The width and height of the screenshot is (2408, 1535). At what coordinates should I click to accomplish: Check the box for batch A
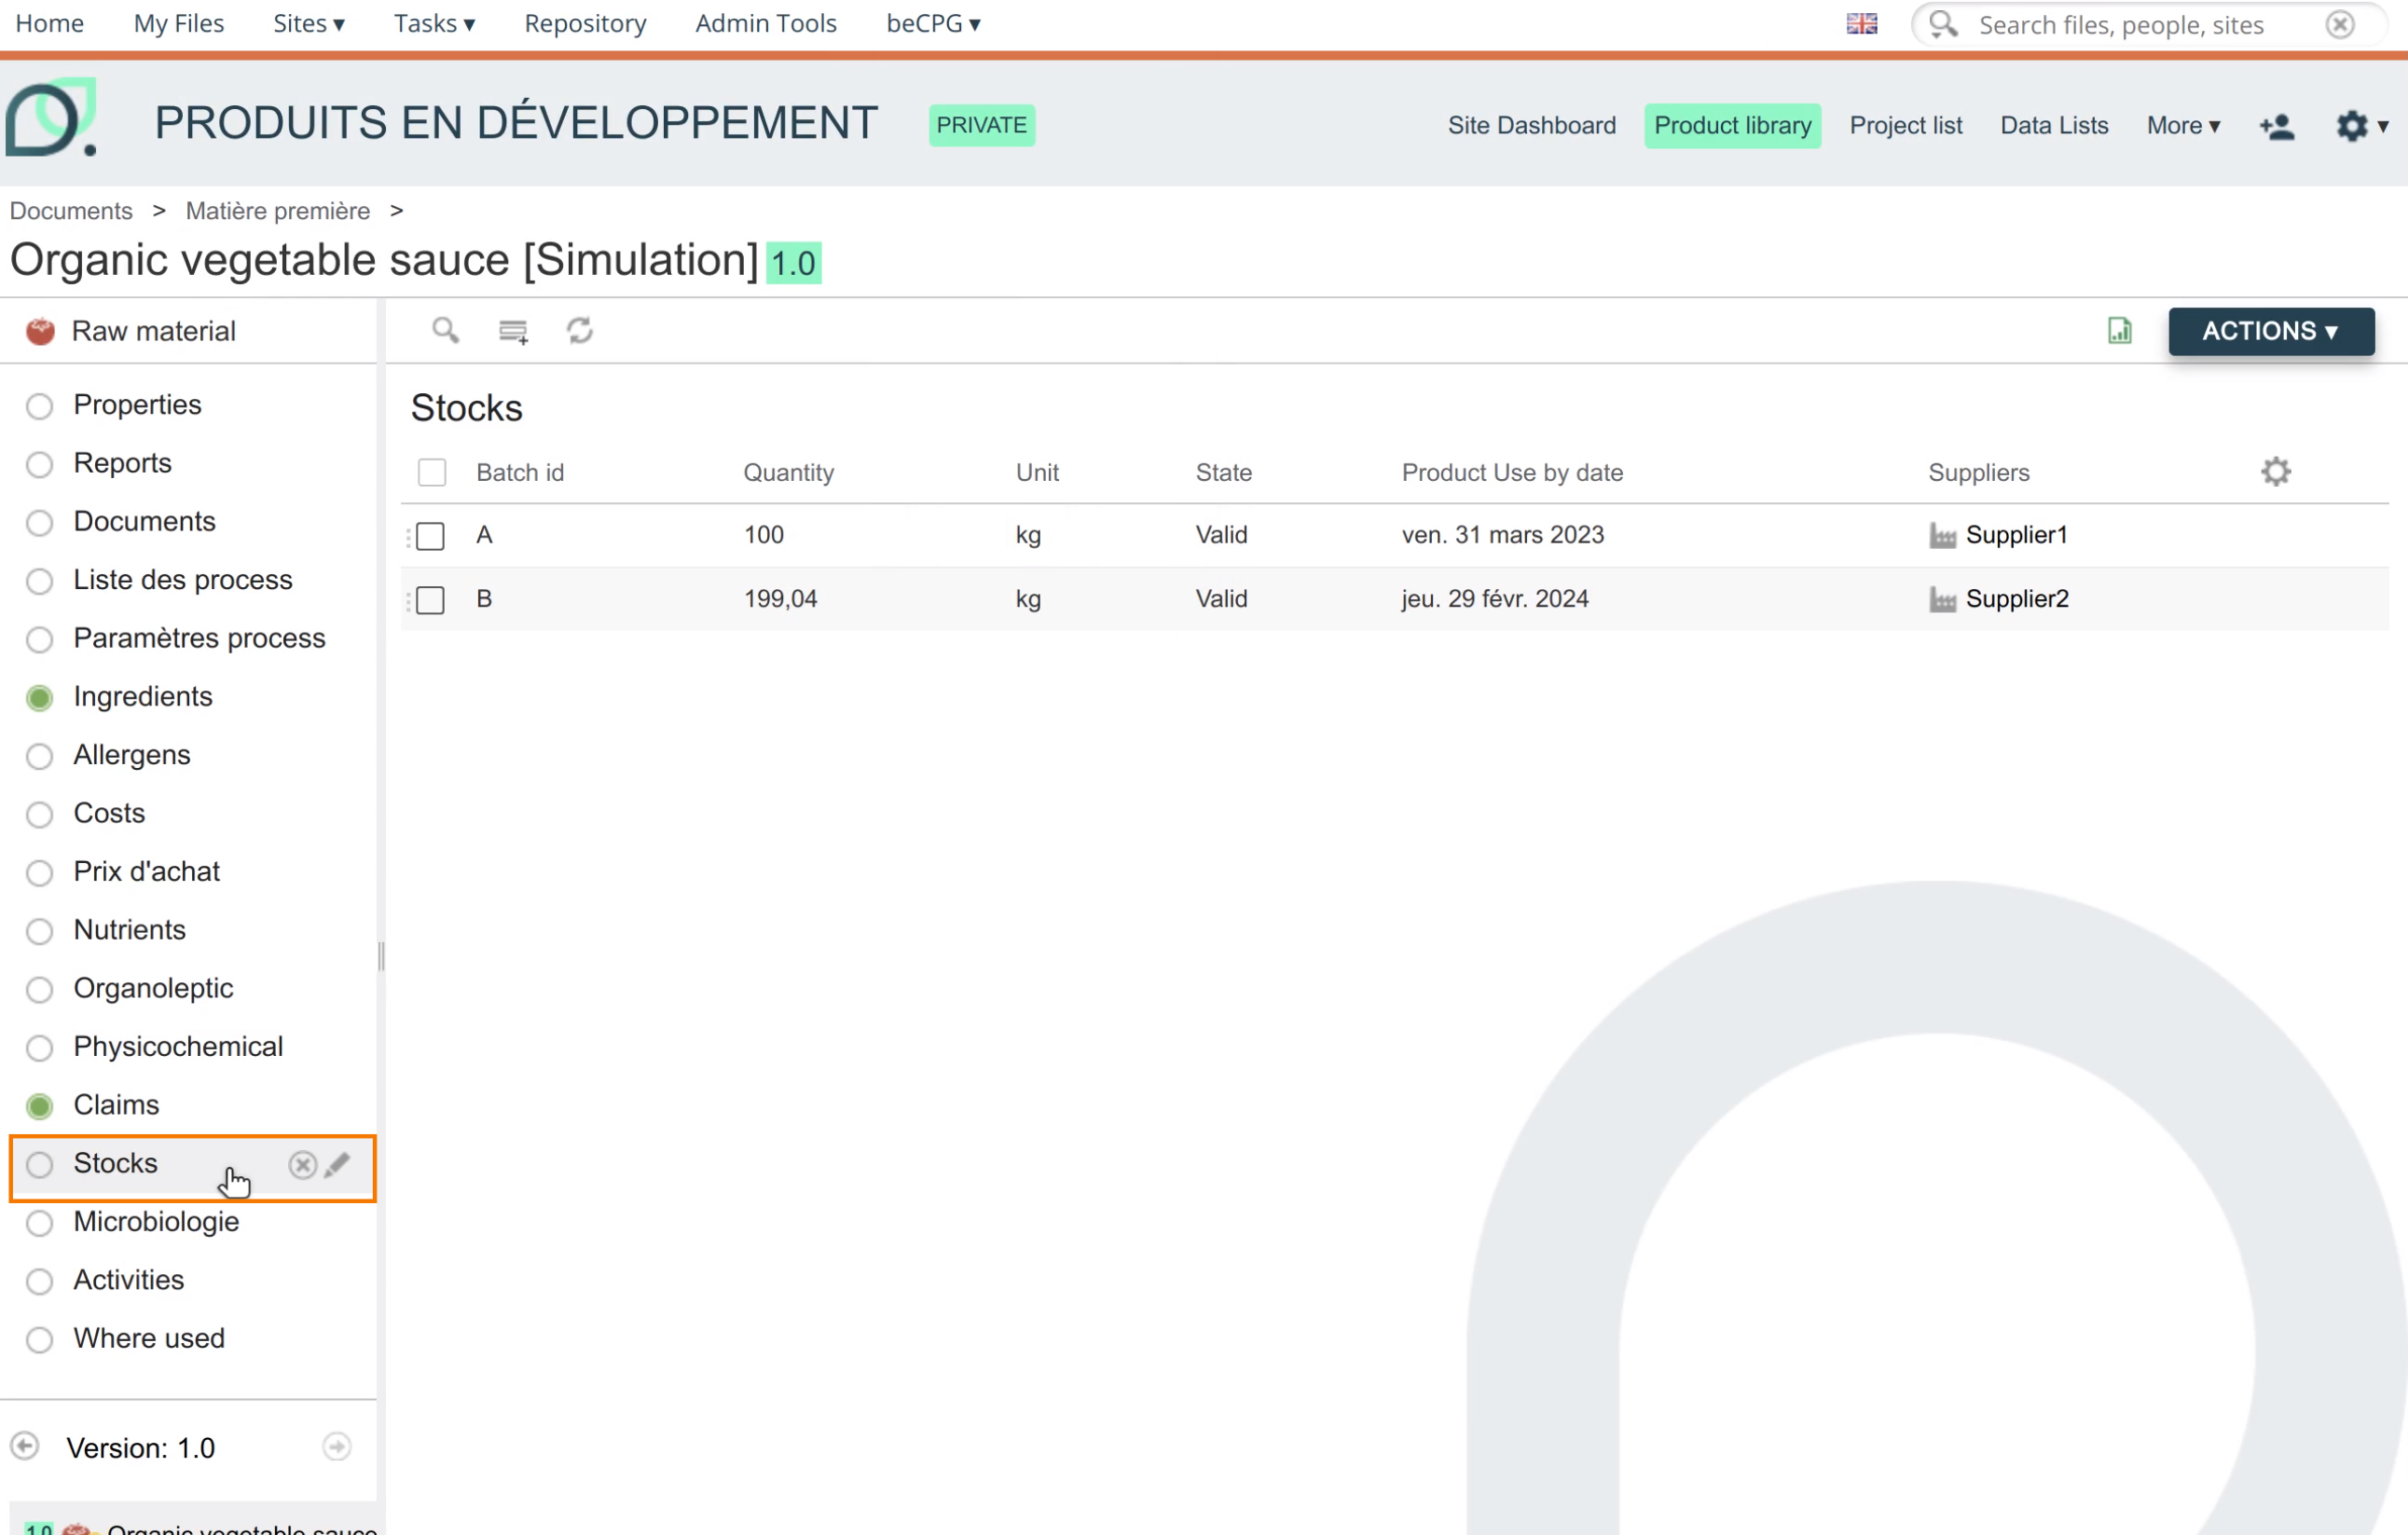coord(431,536)
